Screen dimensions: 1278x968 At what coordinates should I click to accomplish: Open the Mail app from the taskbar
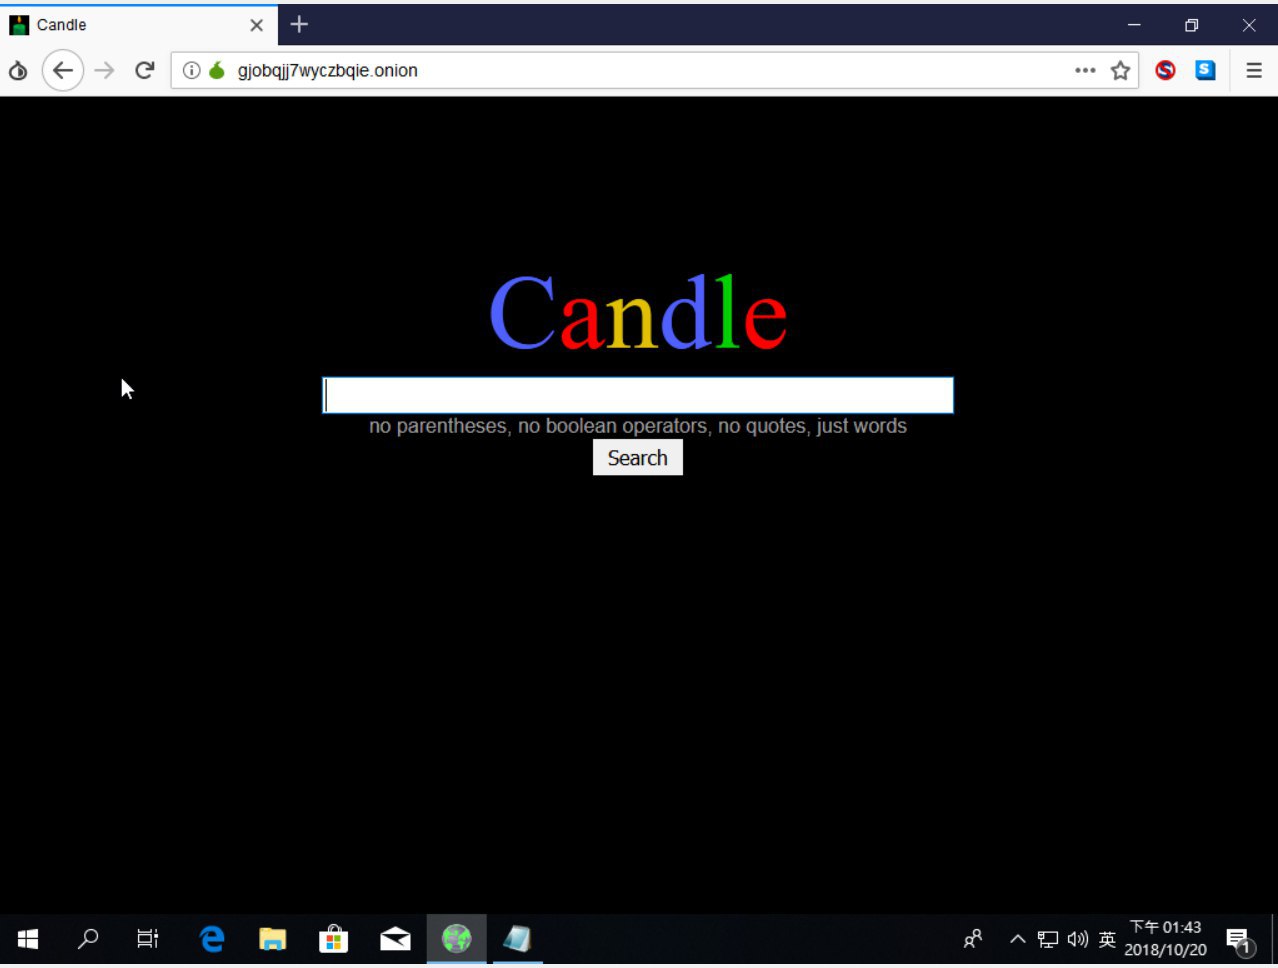point(395,939)
